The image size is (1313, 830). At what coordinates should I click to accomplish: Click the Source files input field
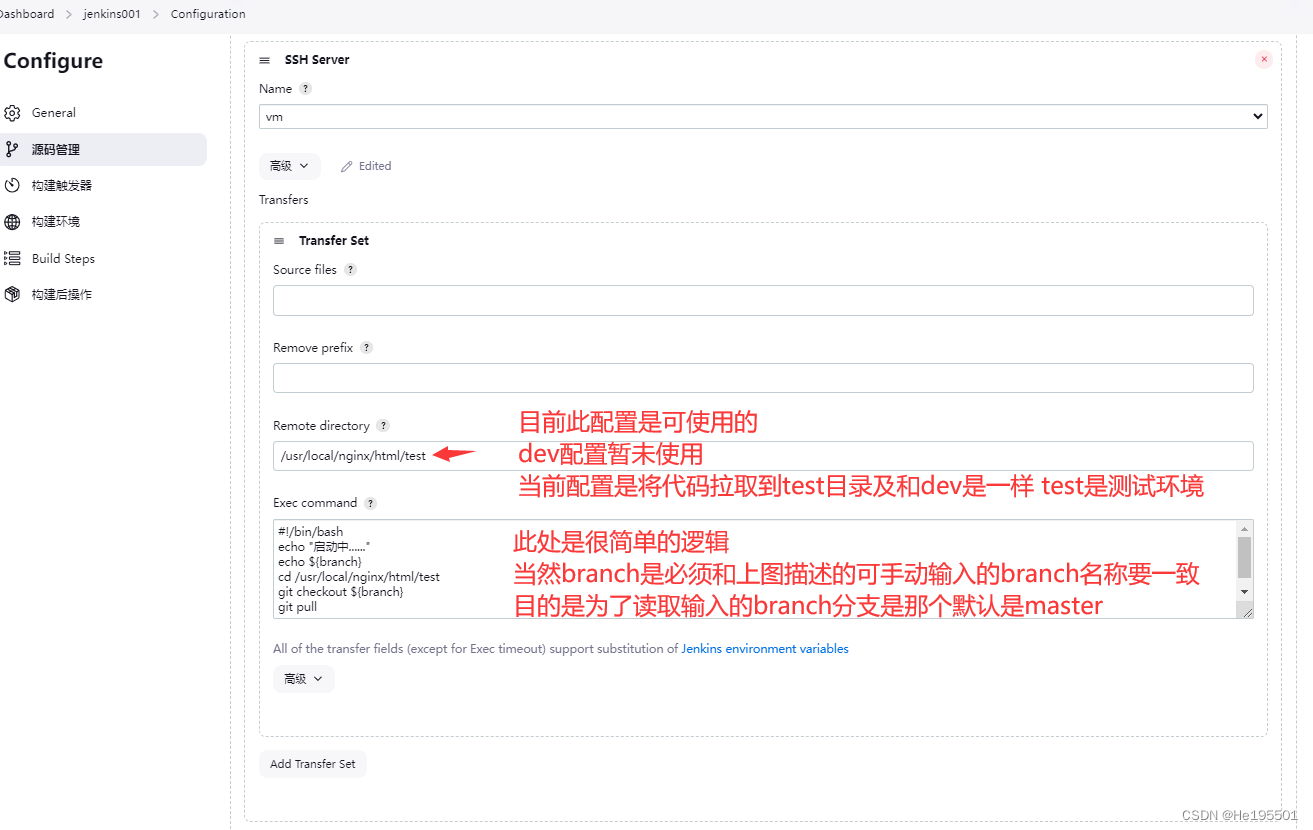coord(763,300)
